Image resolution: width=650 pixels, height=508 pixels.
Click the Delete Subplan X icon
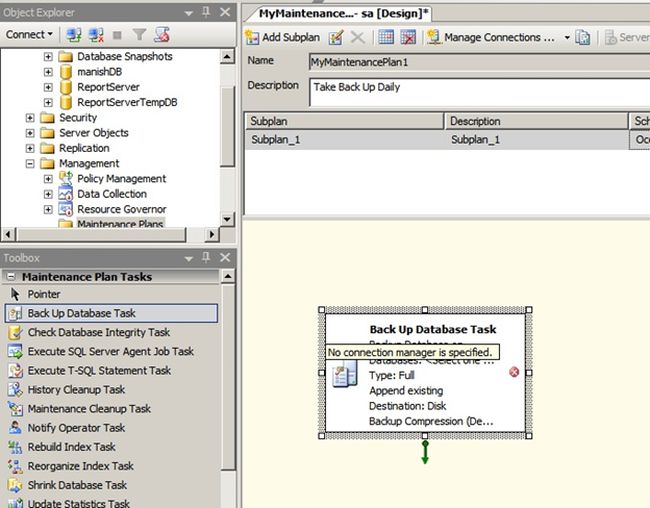(357, 37)
